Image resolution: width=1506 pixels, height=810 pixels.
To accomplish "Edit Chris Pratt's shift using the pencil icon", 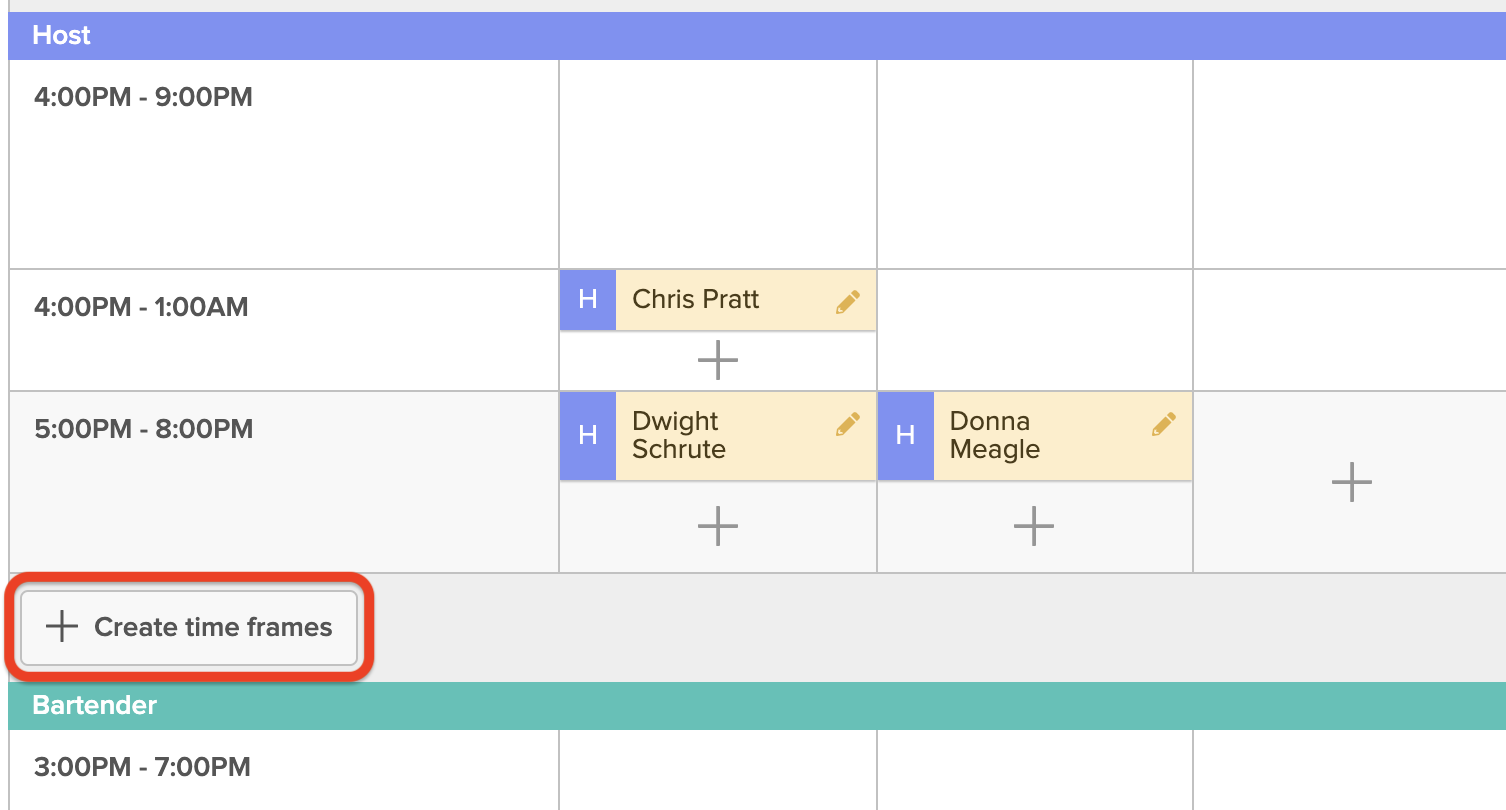I will click(846, 299).
